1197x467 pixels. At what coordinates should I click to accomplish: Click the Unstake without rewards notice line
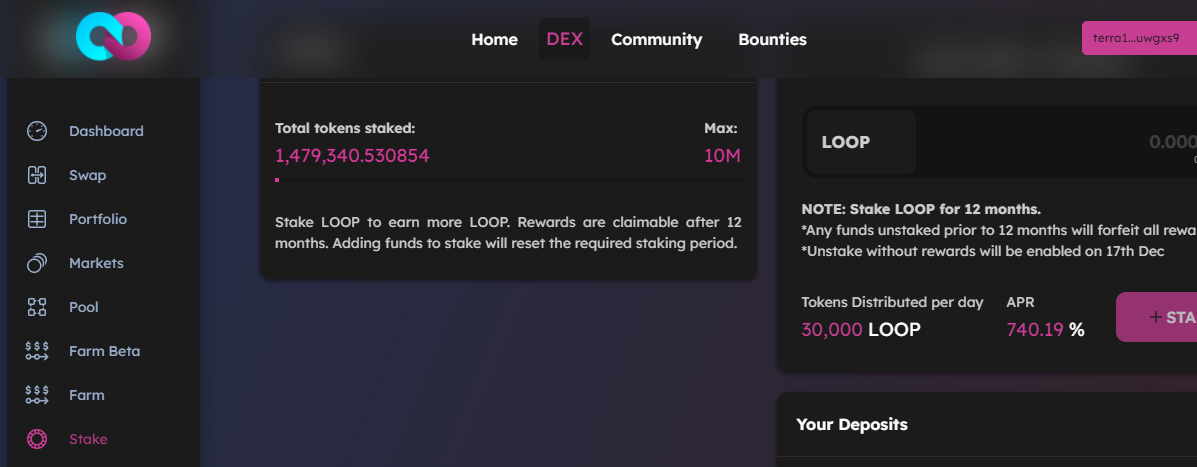click(983, 252)
